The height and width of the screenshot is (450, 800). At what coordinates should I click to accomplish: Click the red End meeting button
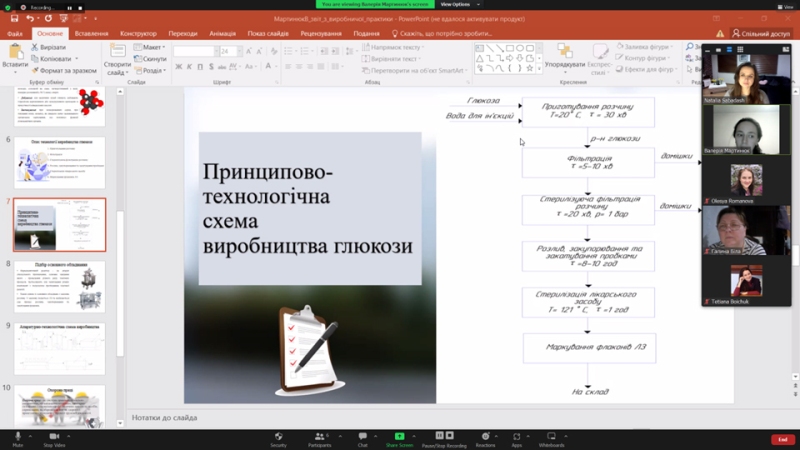click(x=783, y=439)
